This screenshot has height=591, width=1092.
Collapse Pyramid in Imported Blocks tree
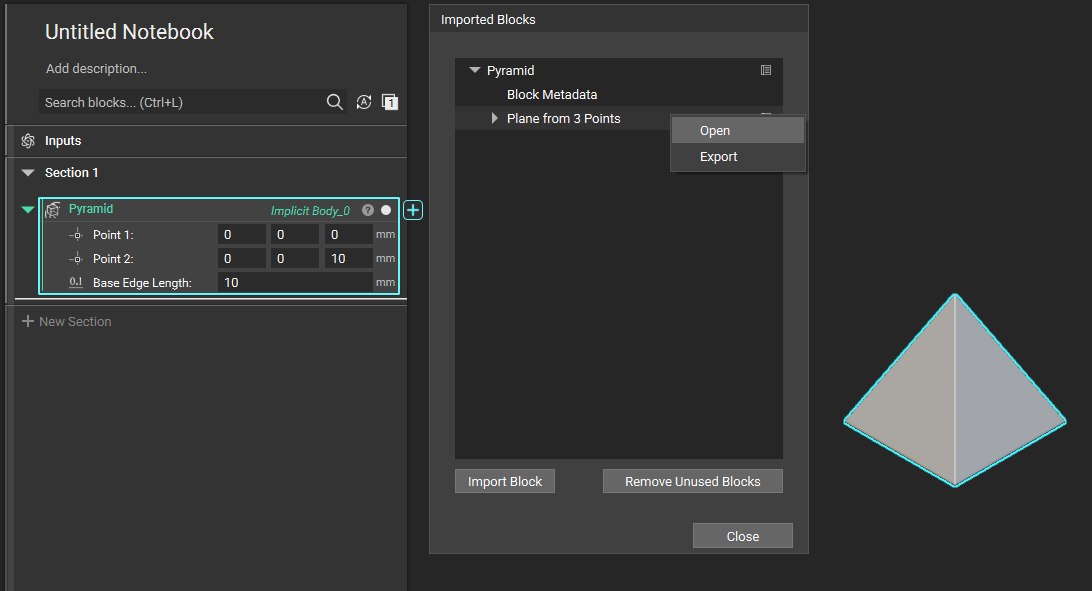(x=475, y=70)
